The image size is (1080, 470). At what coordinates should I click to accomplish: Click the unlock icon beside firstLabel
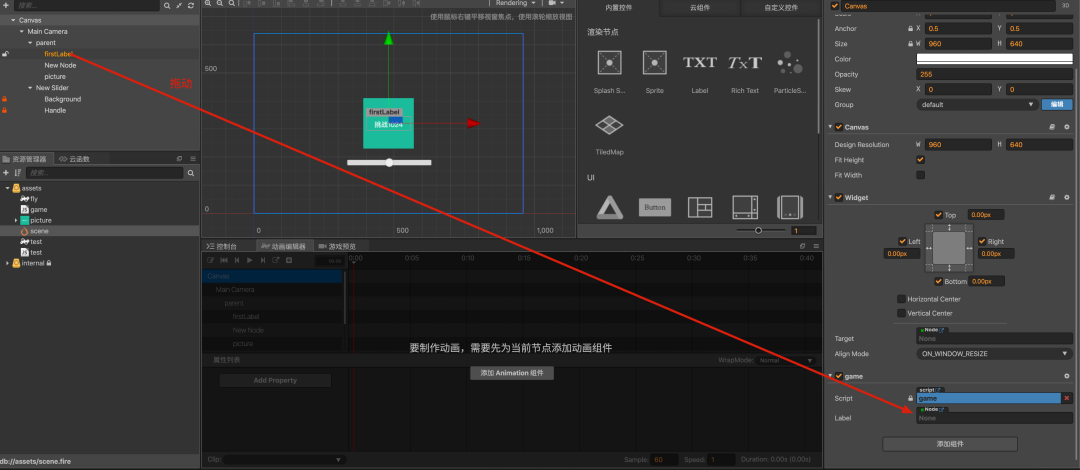[x=6, y=54]
